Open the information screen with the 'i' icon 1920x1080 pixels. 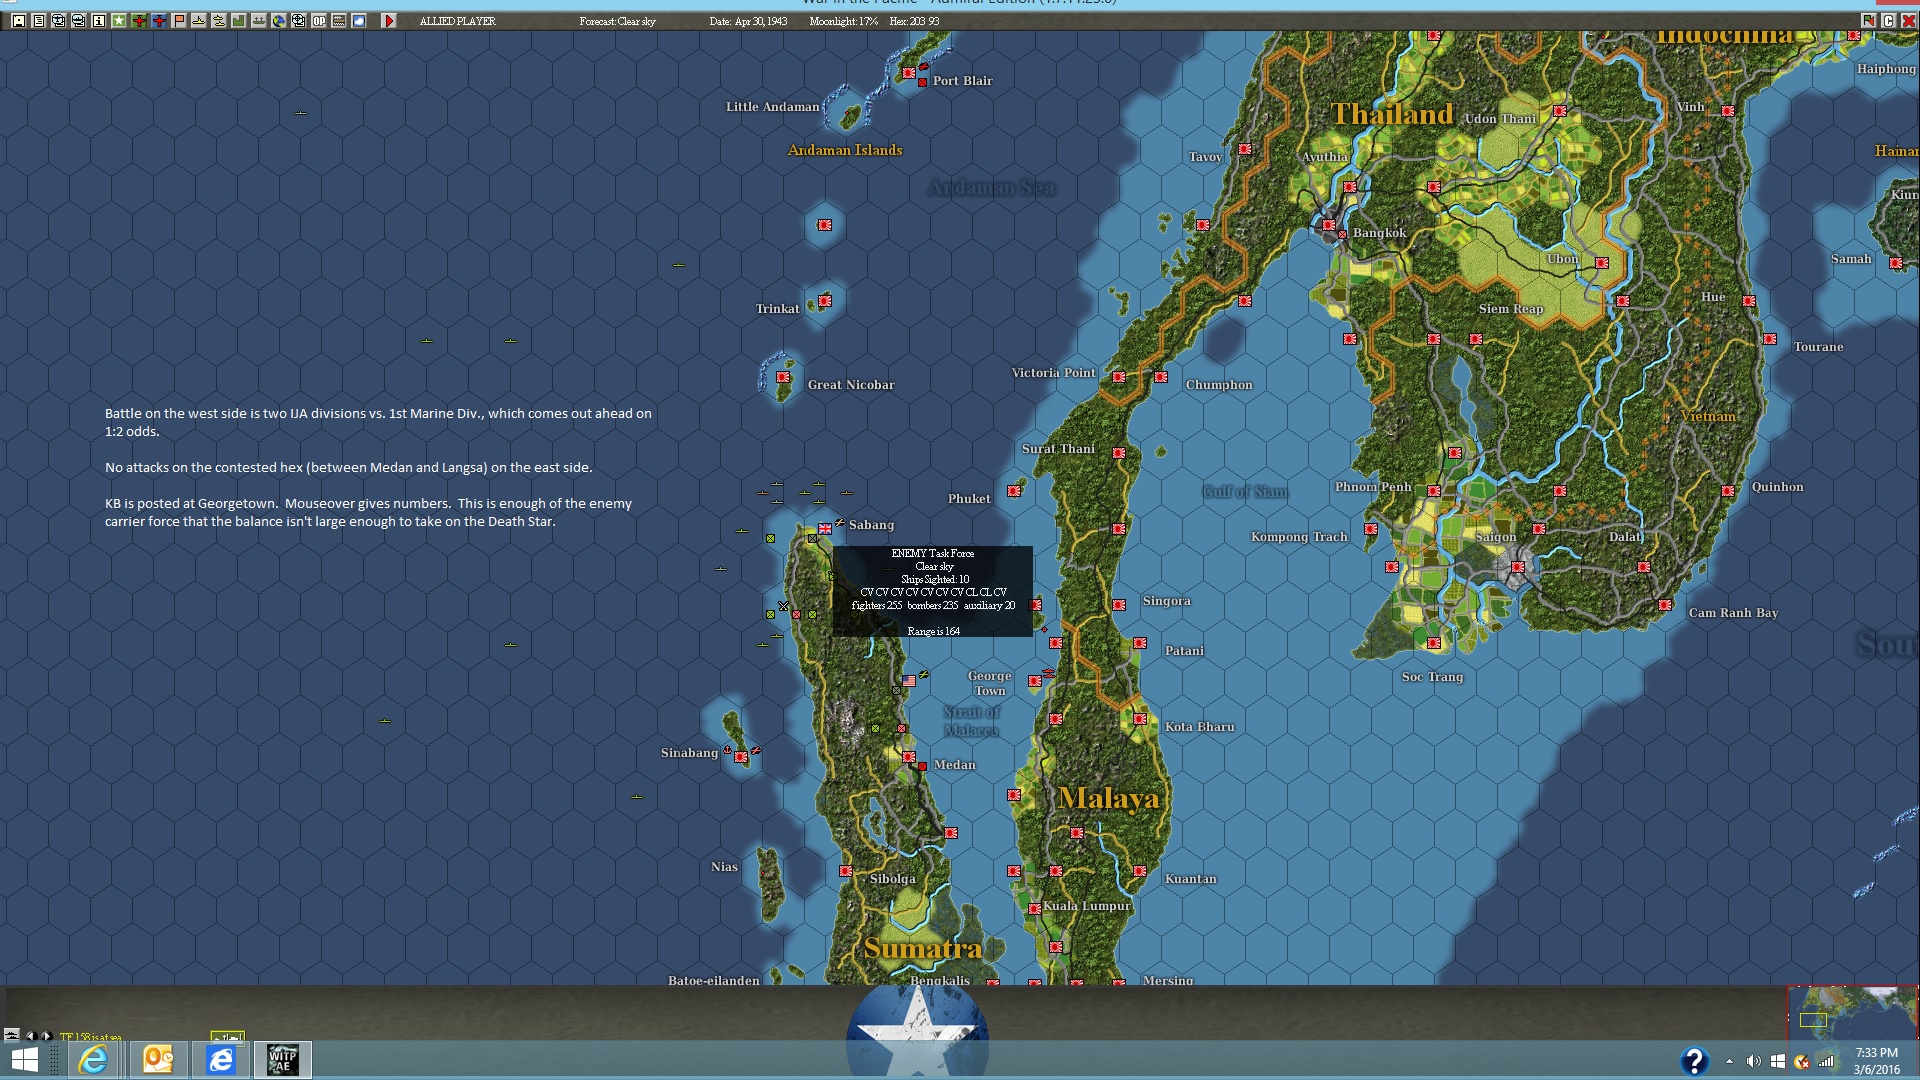(x=97, y=20)
